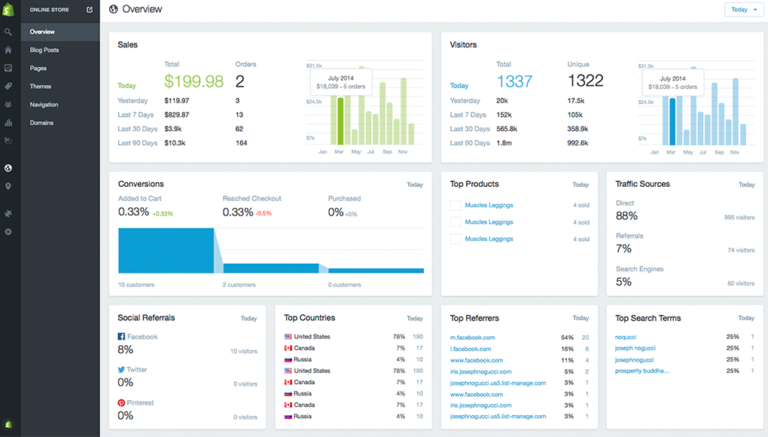Click the Shopify logo in the sidebar
The image size is (768, 437).
(x=8, y=10)
